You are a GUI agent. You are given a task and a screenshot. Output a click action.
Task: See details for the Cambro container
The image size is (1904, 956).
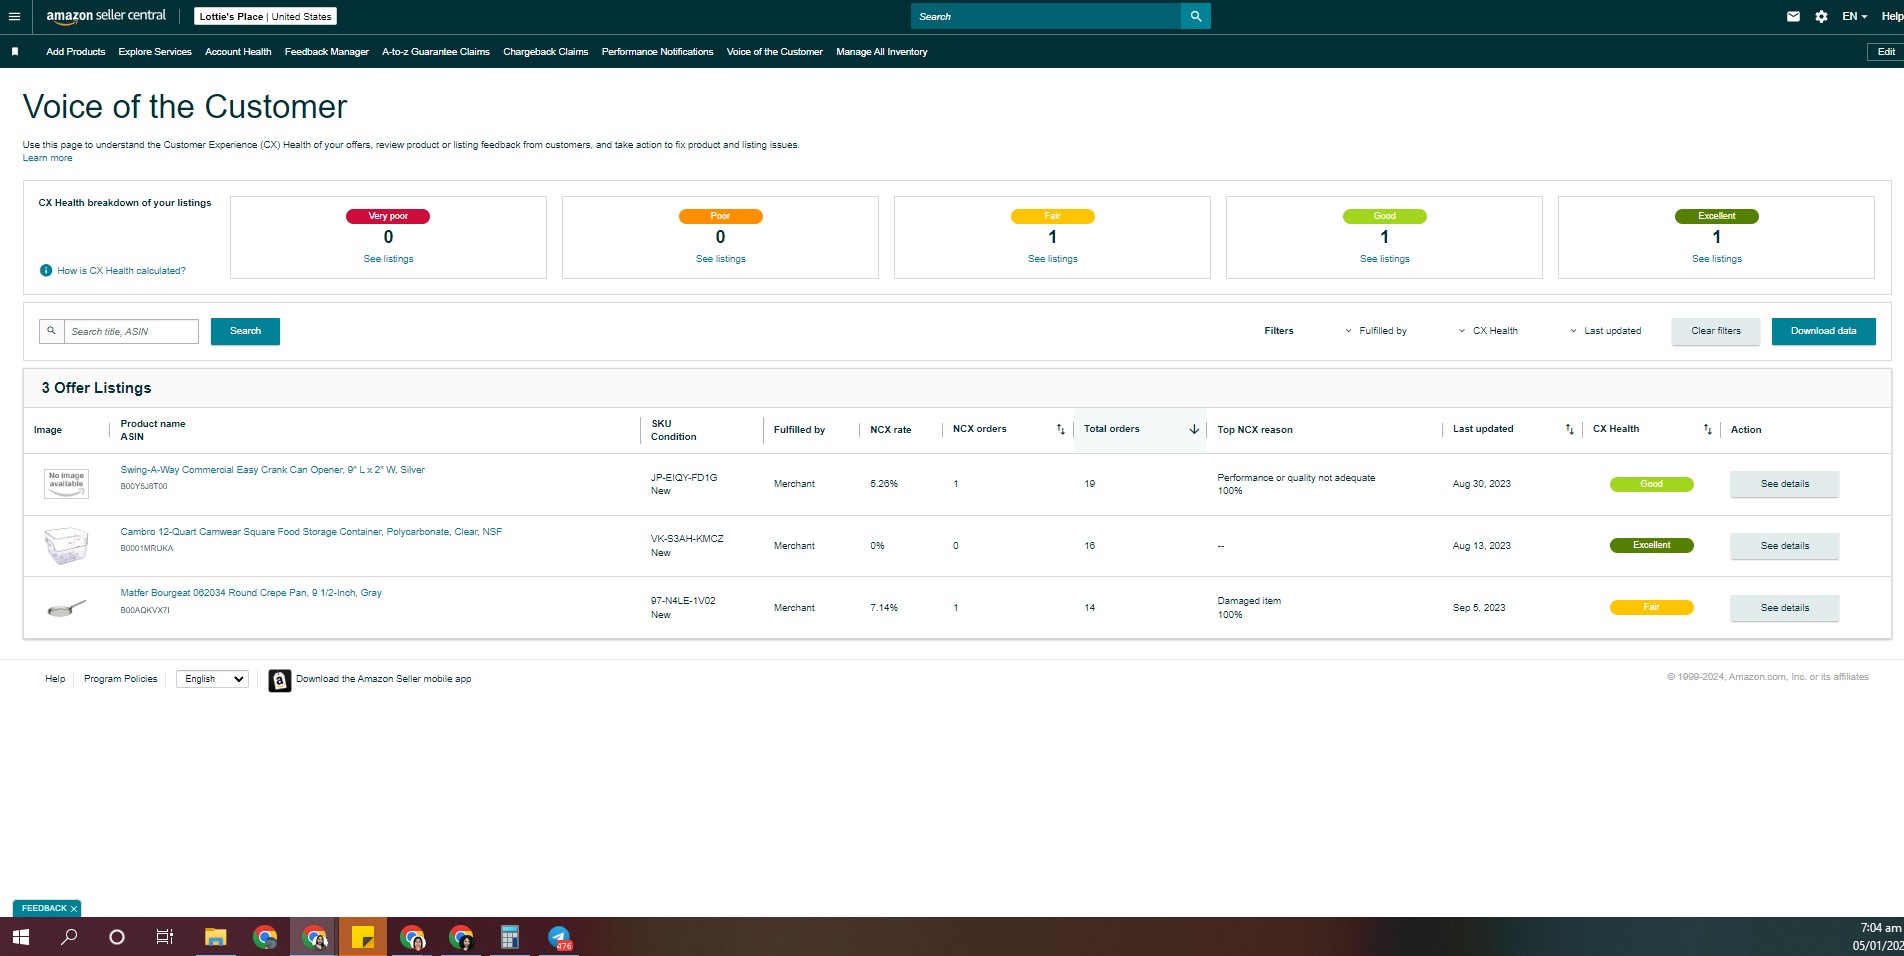point(1785,546)
